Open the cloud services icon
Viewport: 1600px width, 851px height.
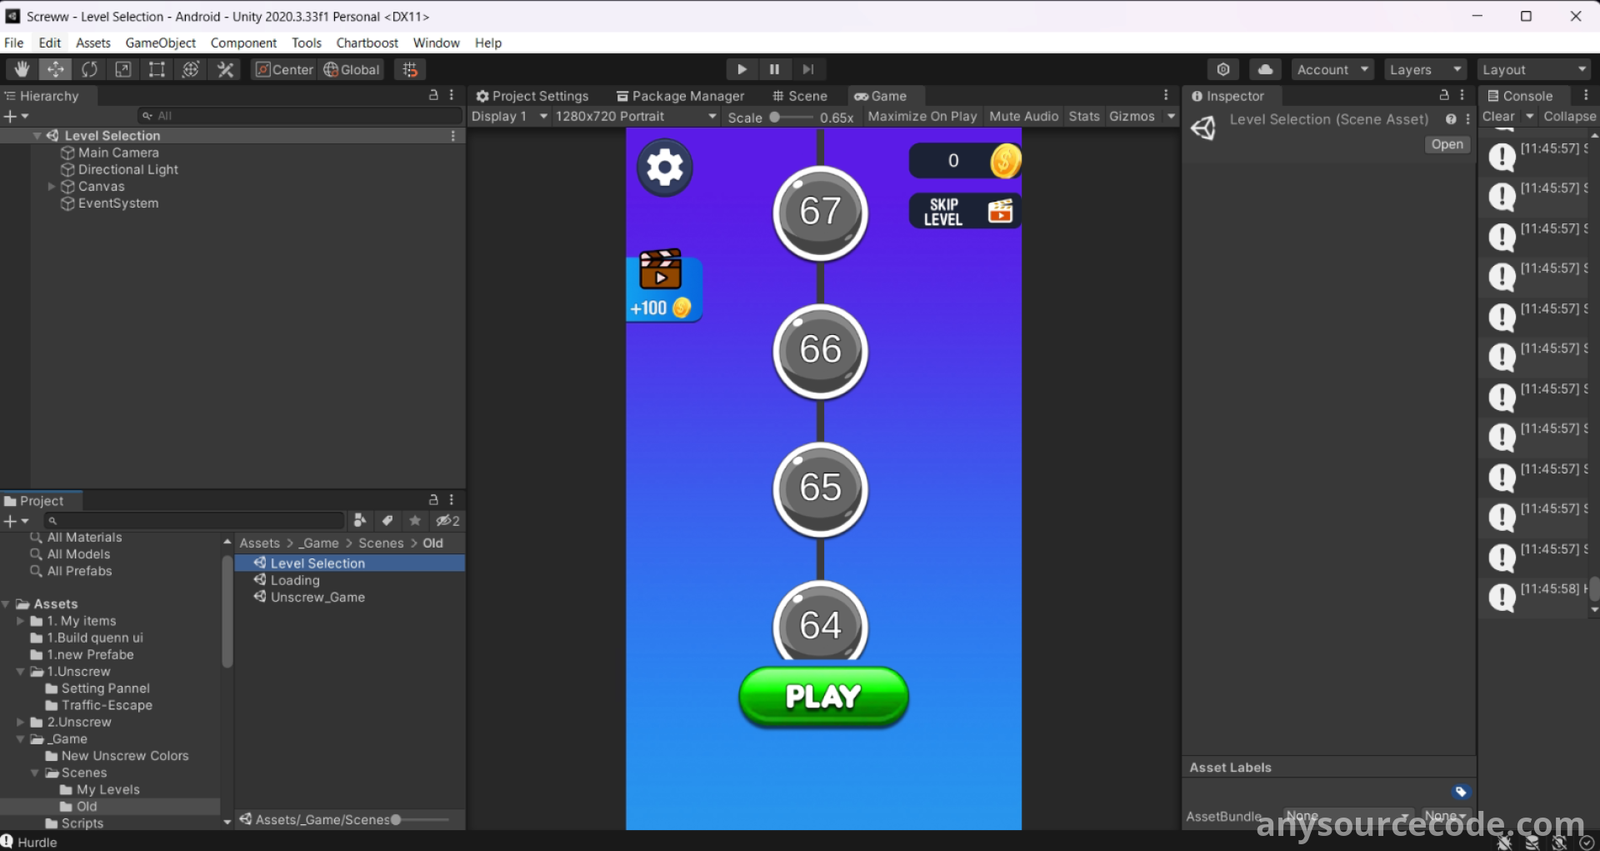(1265, 69)
